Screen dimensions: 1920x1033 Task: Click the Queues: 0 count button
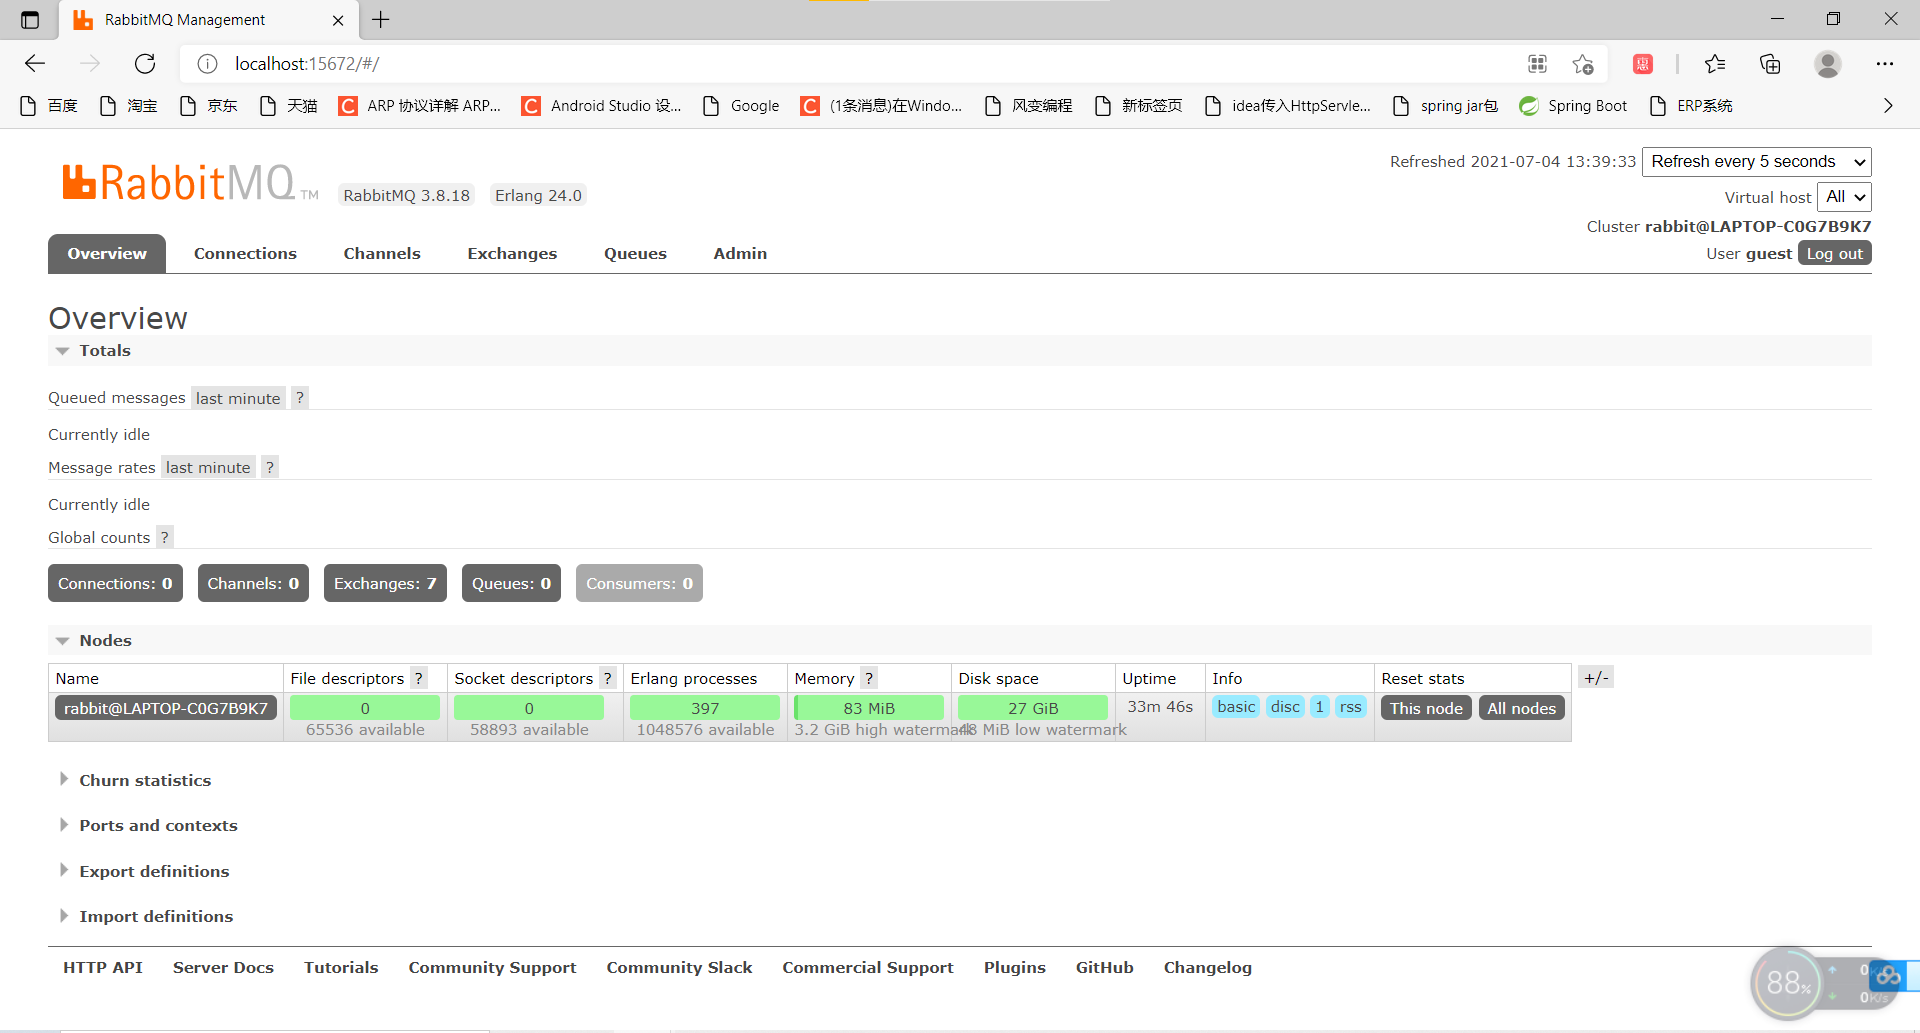coord(511,583)
